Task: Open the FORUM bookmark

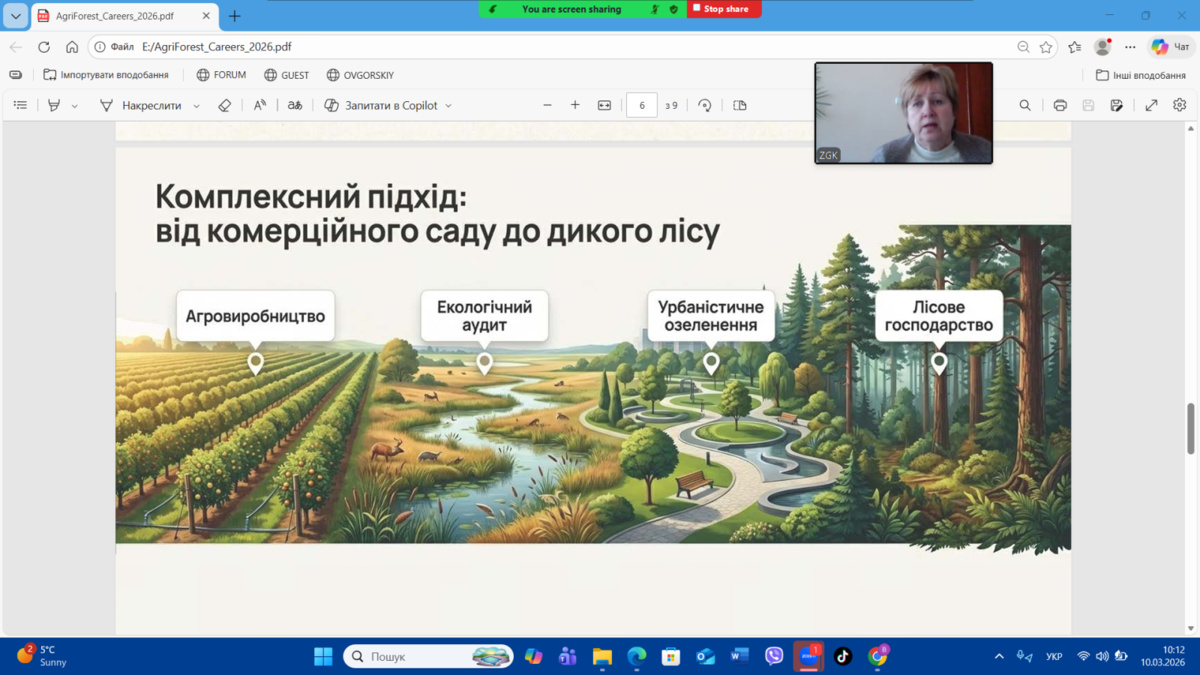Action: 221,75
